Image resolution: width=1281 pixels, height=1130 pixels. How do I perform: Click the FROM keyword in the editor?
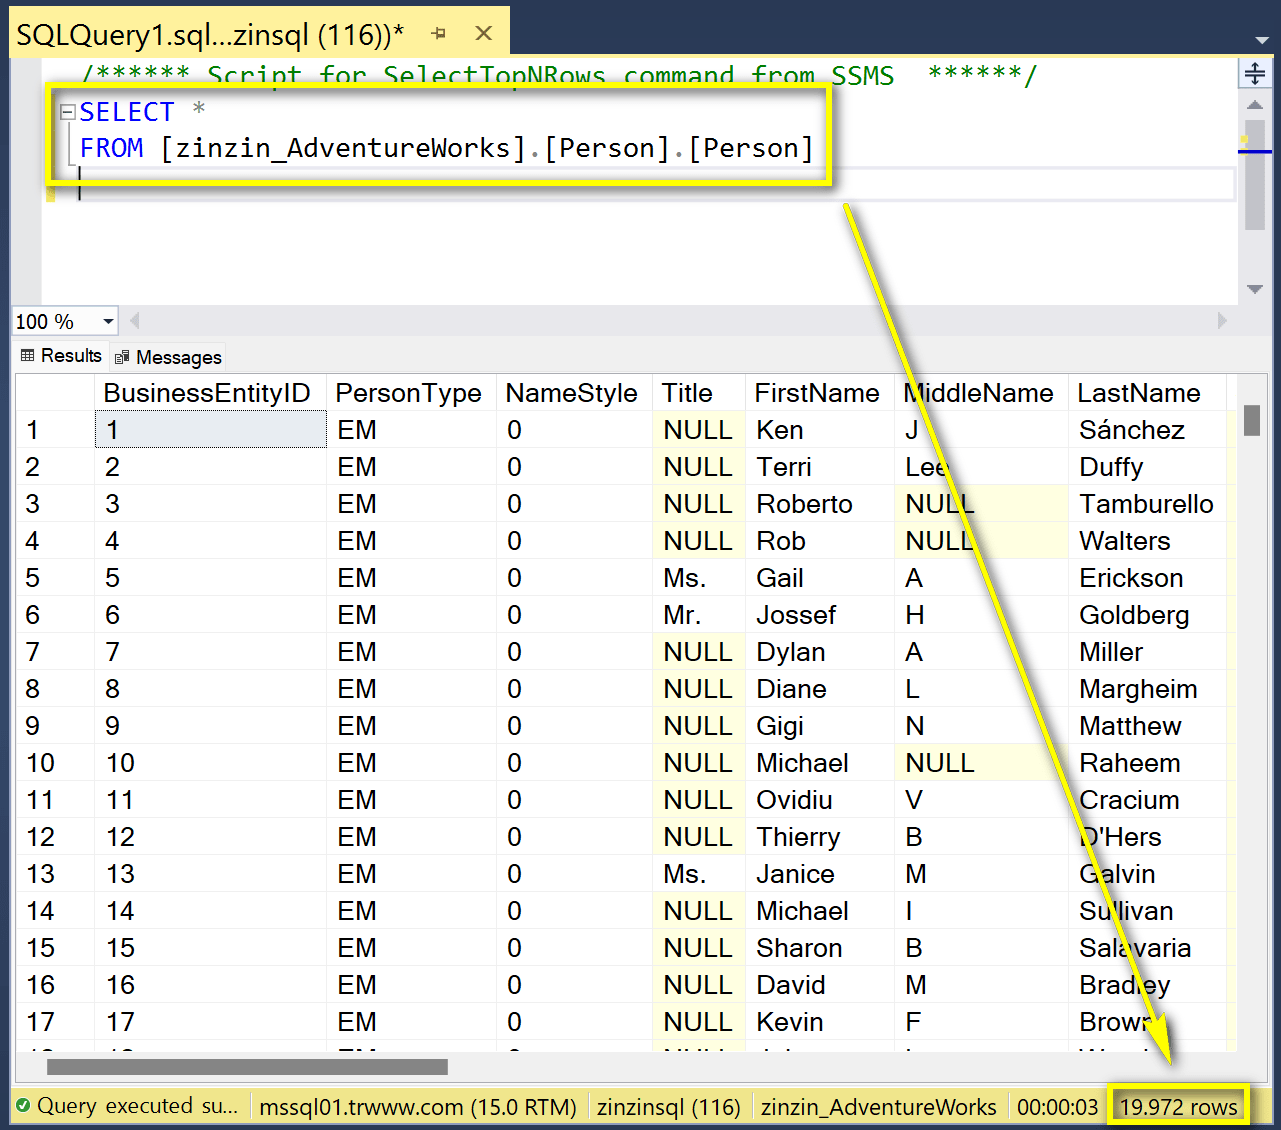point(111,148)
